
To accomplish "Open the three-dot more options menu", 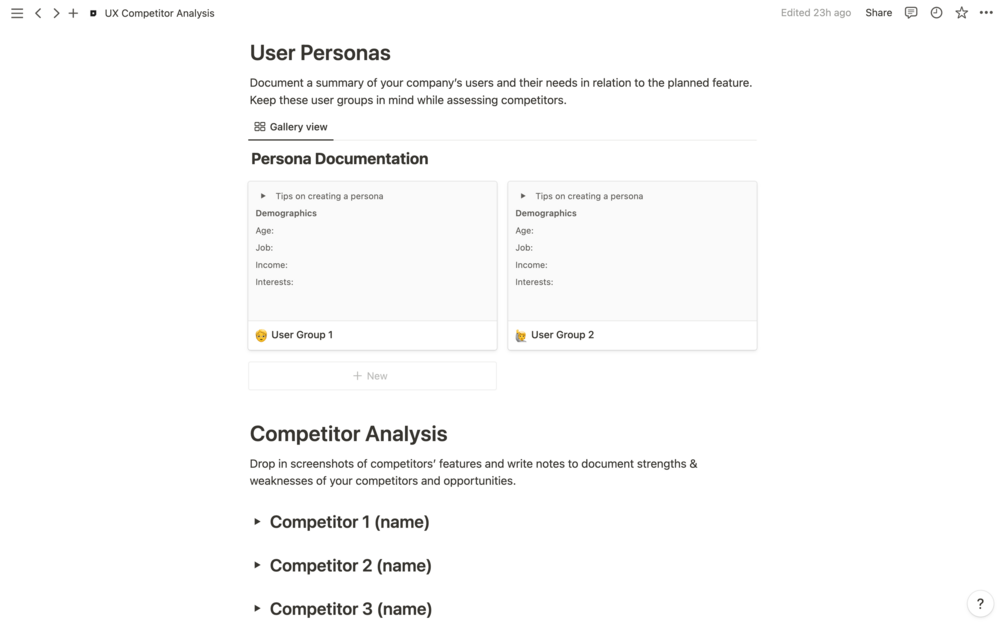I will pyautogui.click(x=987, y=13).
